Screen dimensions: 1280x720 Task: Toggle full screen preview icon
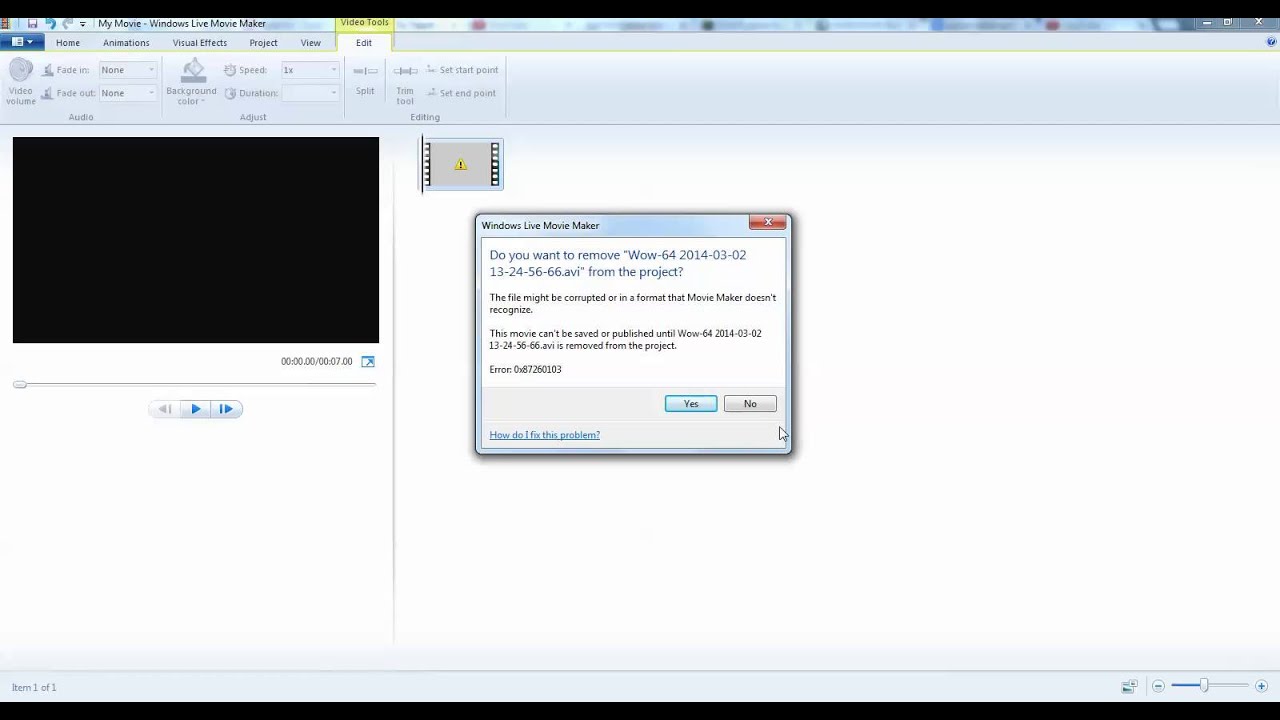pyautogui.click(x=368, y=362)
